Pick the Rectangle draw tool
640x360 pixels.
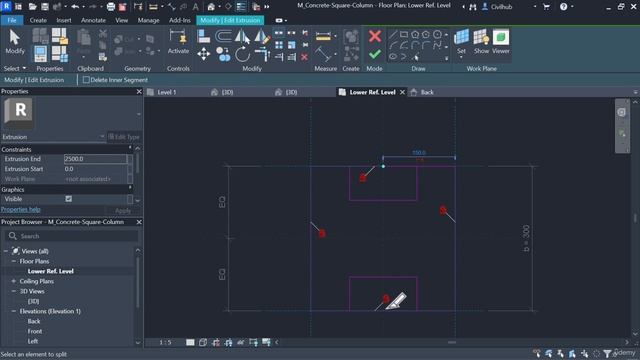tap(404, 34)
